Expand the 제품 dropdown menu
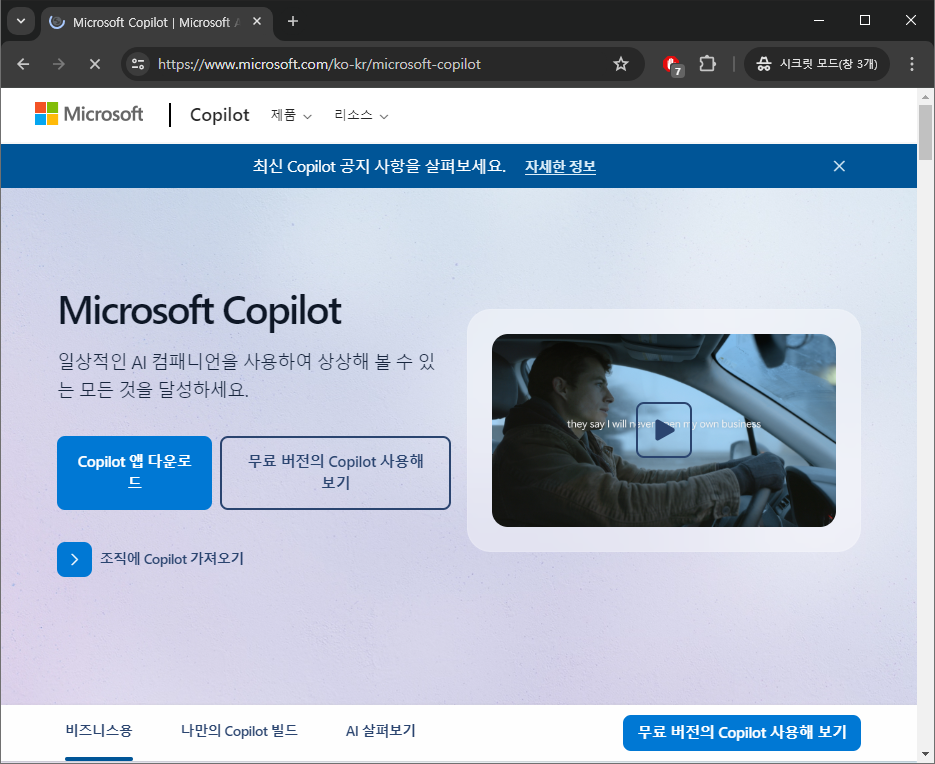Screen dimensions: 935x764 click(291, 115)
